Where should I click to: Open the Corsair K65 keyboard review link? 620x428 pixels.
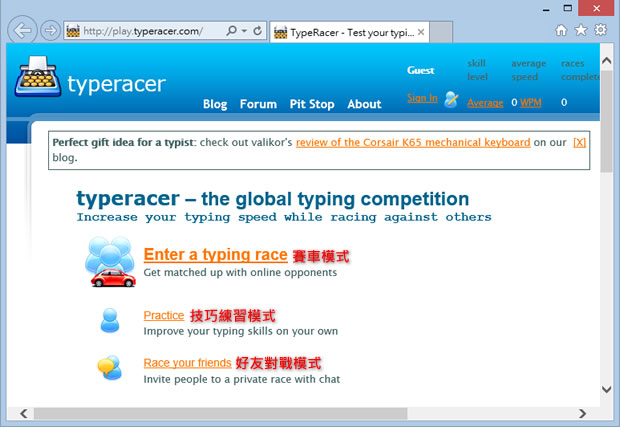[413, 142]
